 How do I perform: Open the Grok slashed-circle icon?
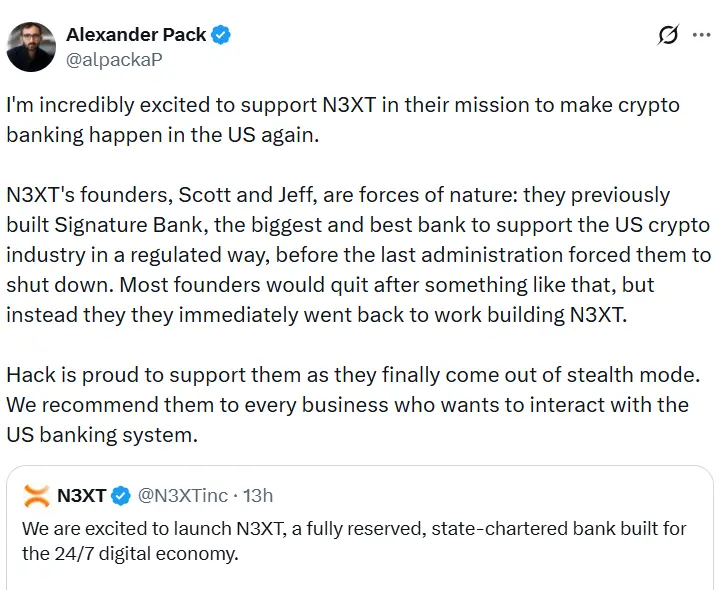coord(668,35)
